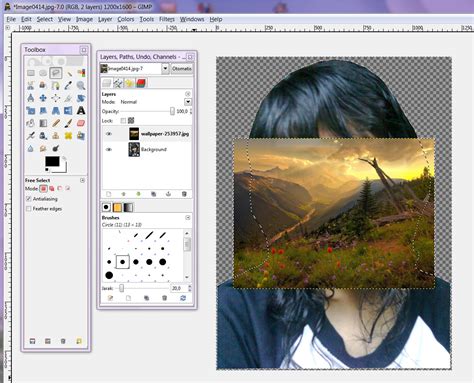Select the Dodge/Burn tool
The height and width of the screenshot is (383, 474).
(56, 148)
